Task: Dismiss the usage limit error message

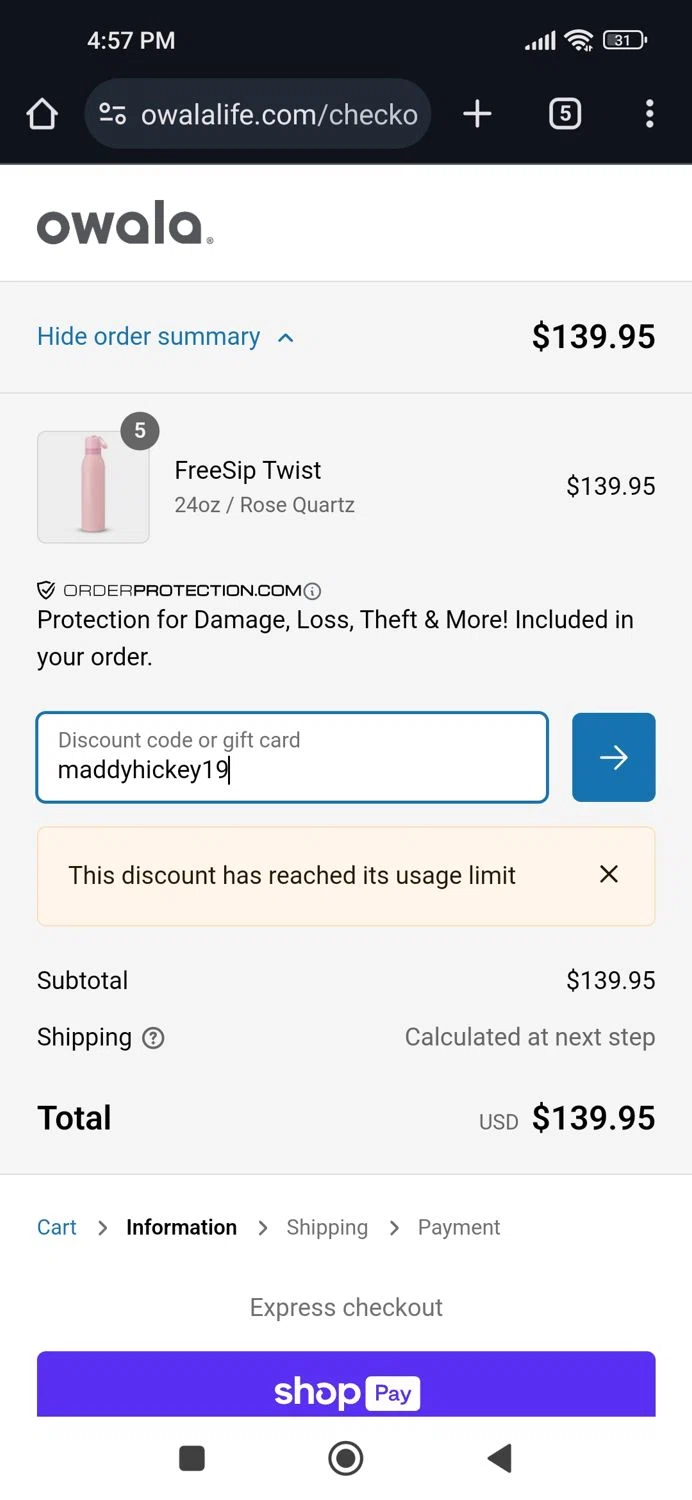Action: (x=608, y=874)
